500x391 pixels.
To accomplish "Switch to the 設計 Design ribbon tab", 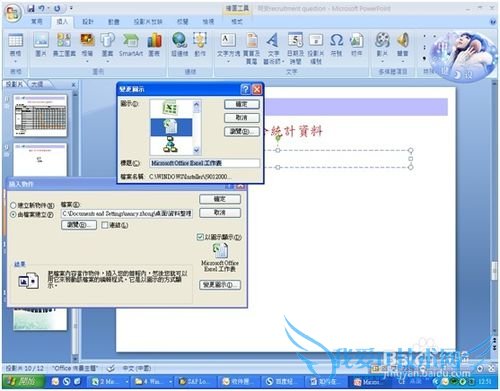I will [x=88, y=22].
